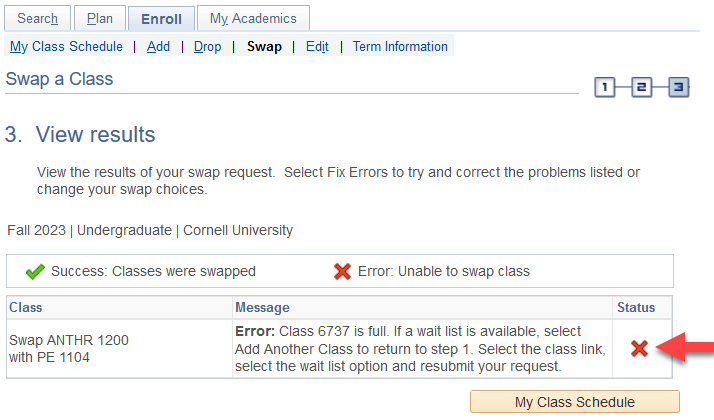Open the My Class Schedule sub-navigation link

pyautogui.click(x=66, y=46)
